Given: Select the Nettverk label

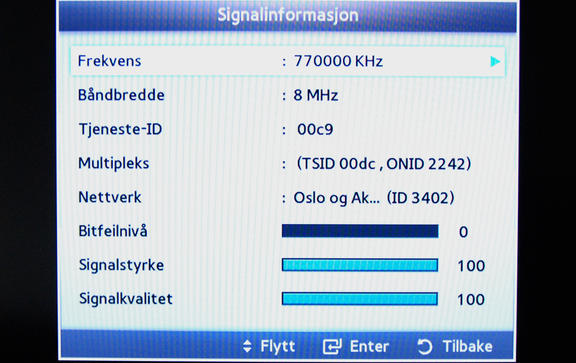Looking at the screenshot, I should (x=110, y=197).
